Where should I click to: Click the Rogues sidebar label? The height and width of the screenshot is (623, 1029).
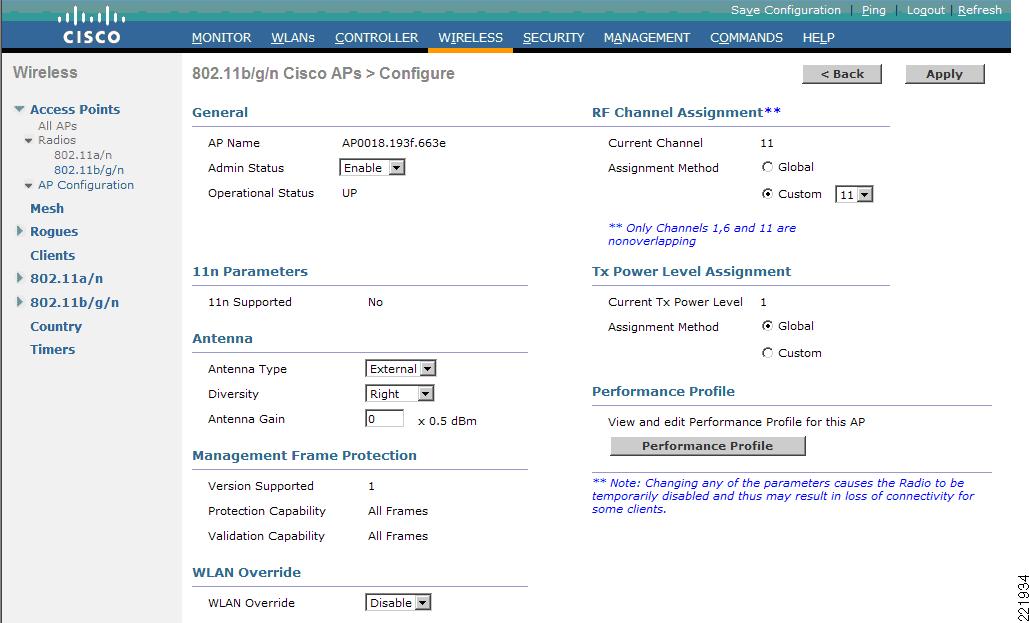(54, 231)
